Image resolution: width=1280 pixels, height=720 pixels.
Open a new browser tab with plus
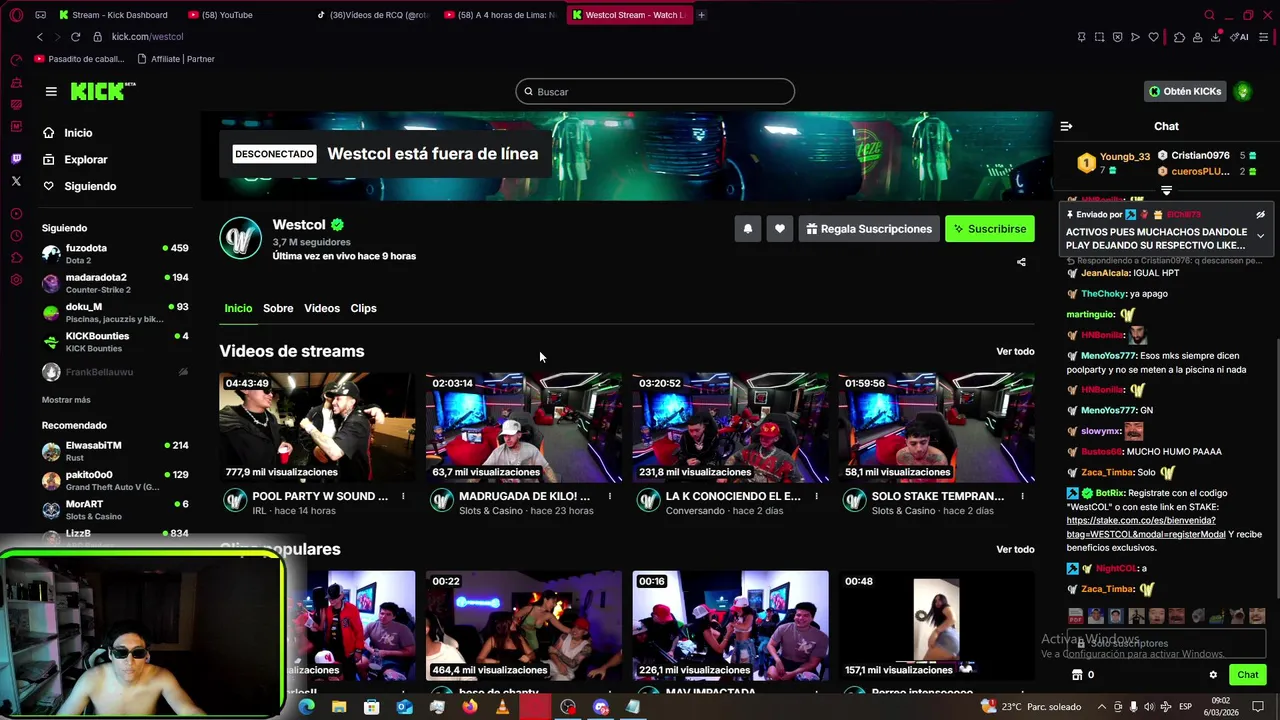701,15
